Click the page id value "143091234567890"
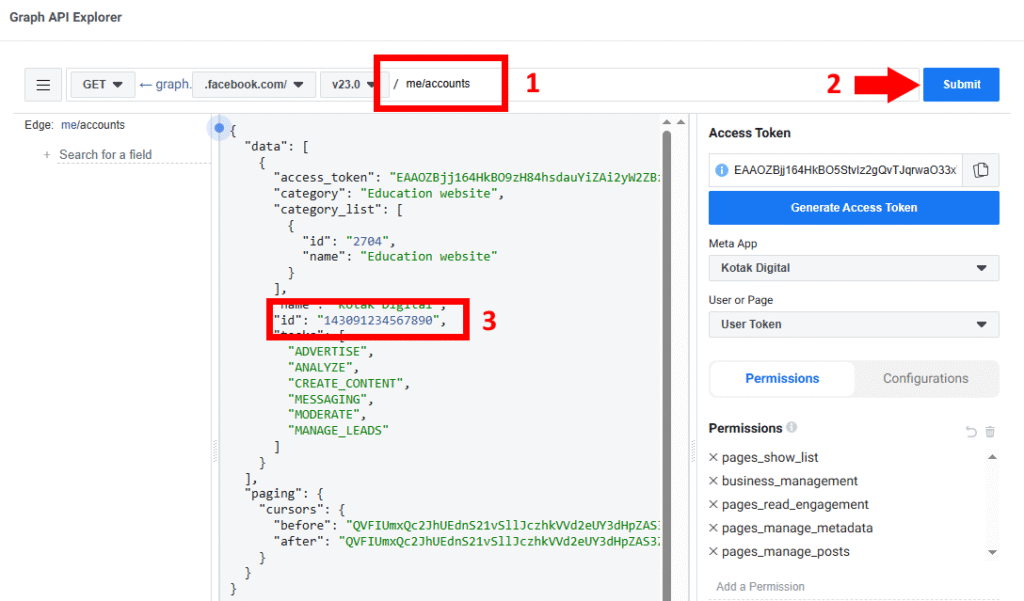 pyautogui.click(x=378, y=320)
